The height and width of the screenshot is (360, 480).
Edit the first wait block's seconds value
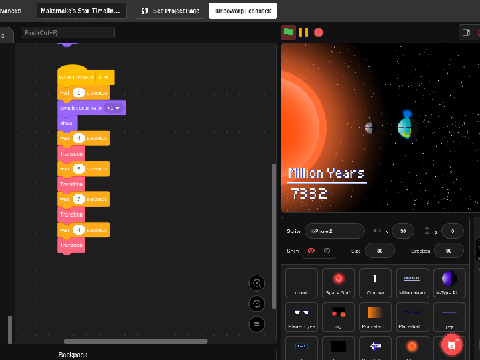pyautogui.click(x=79, y=93)
